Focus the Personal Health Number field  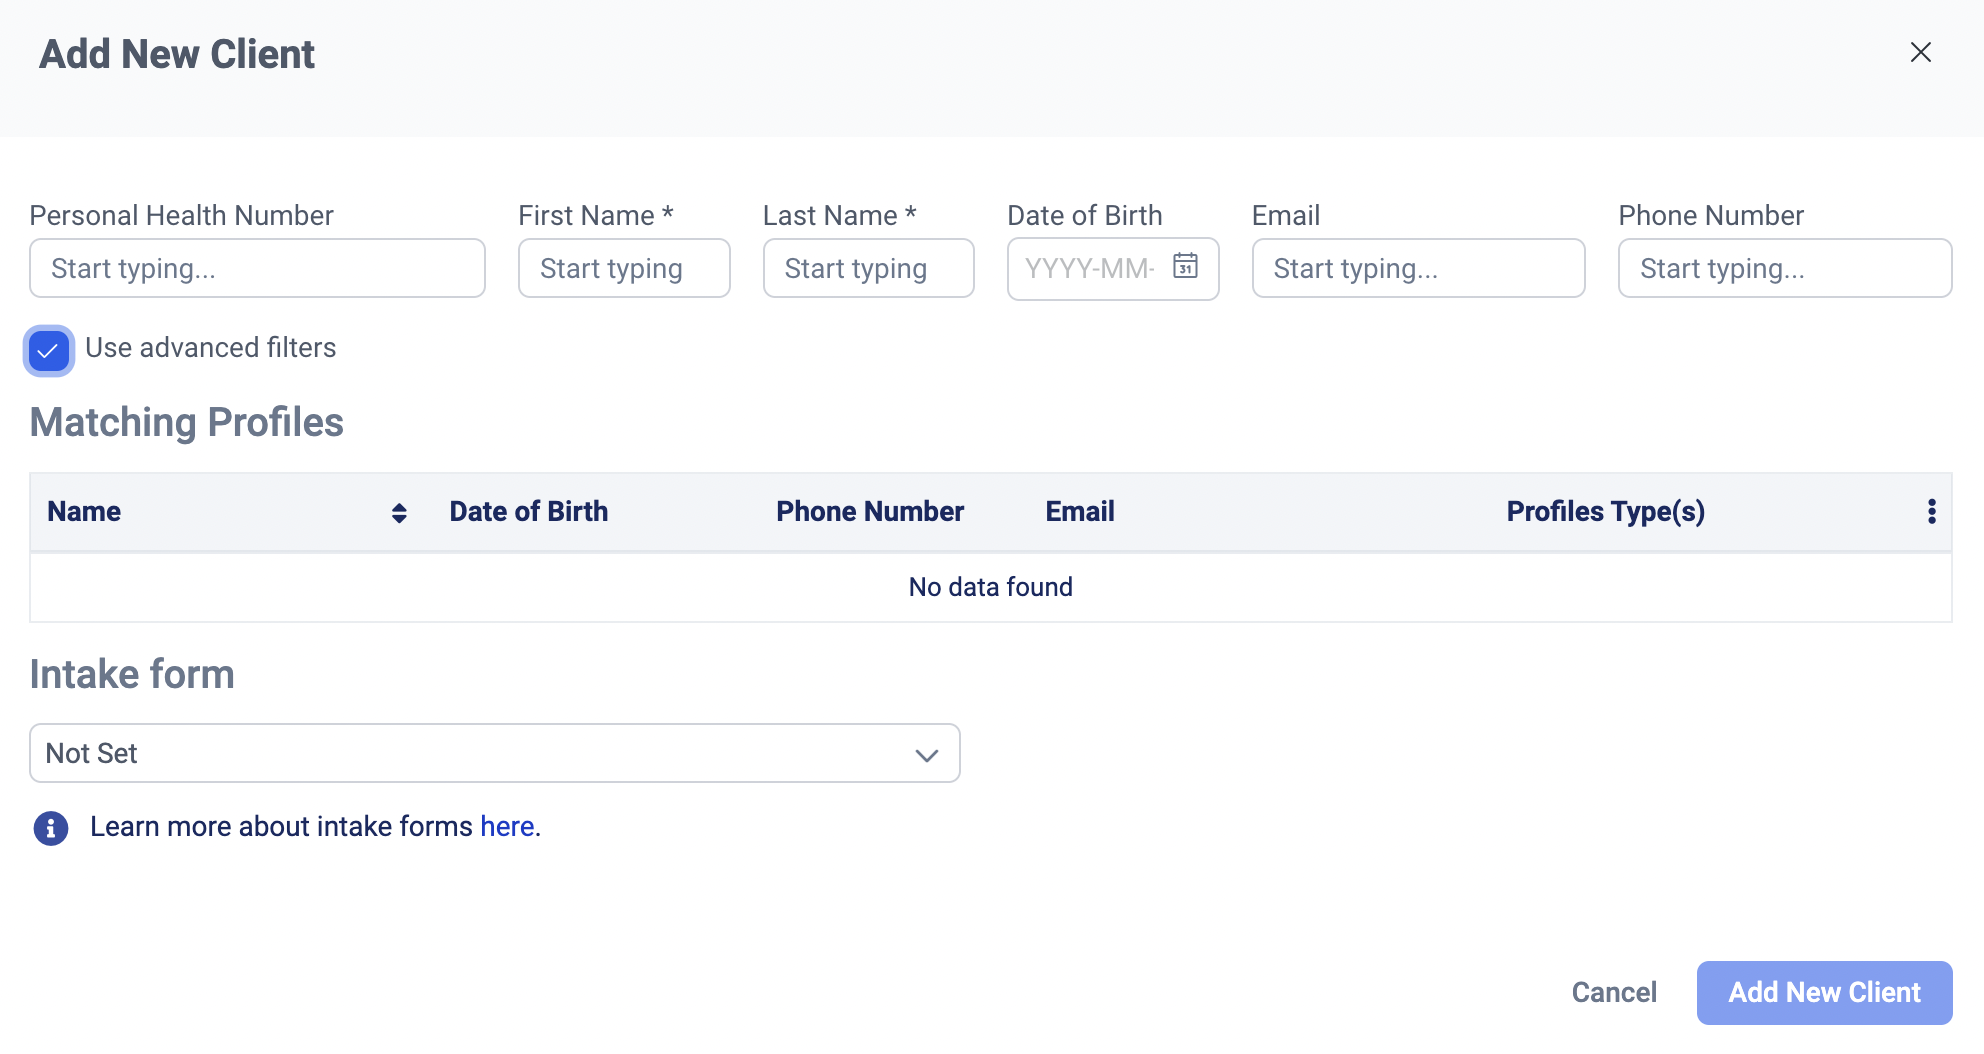click(257, 269)
